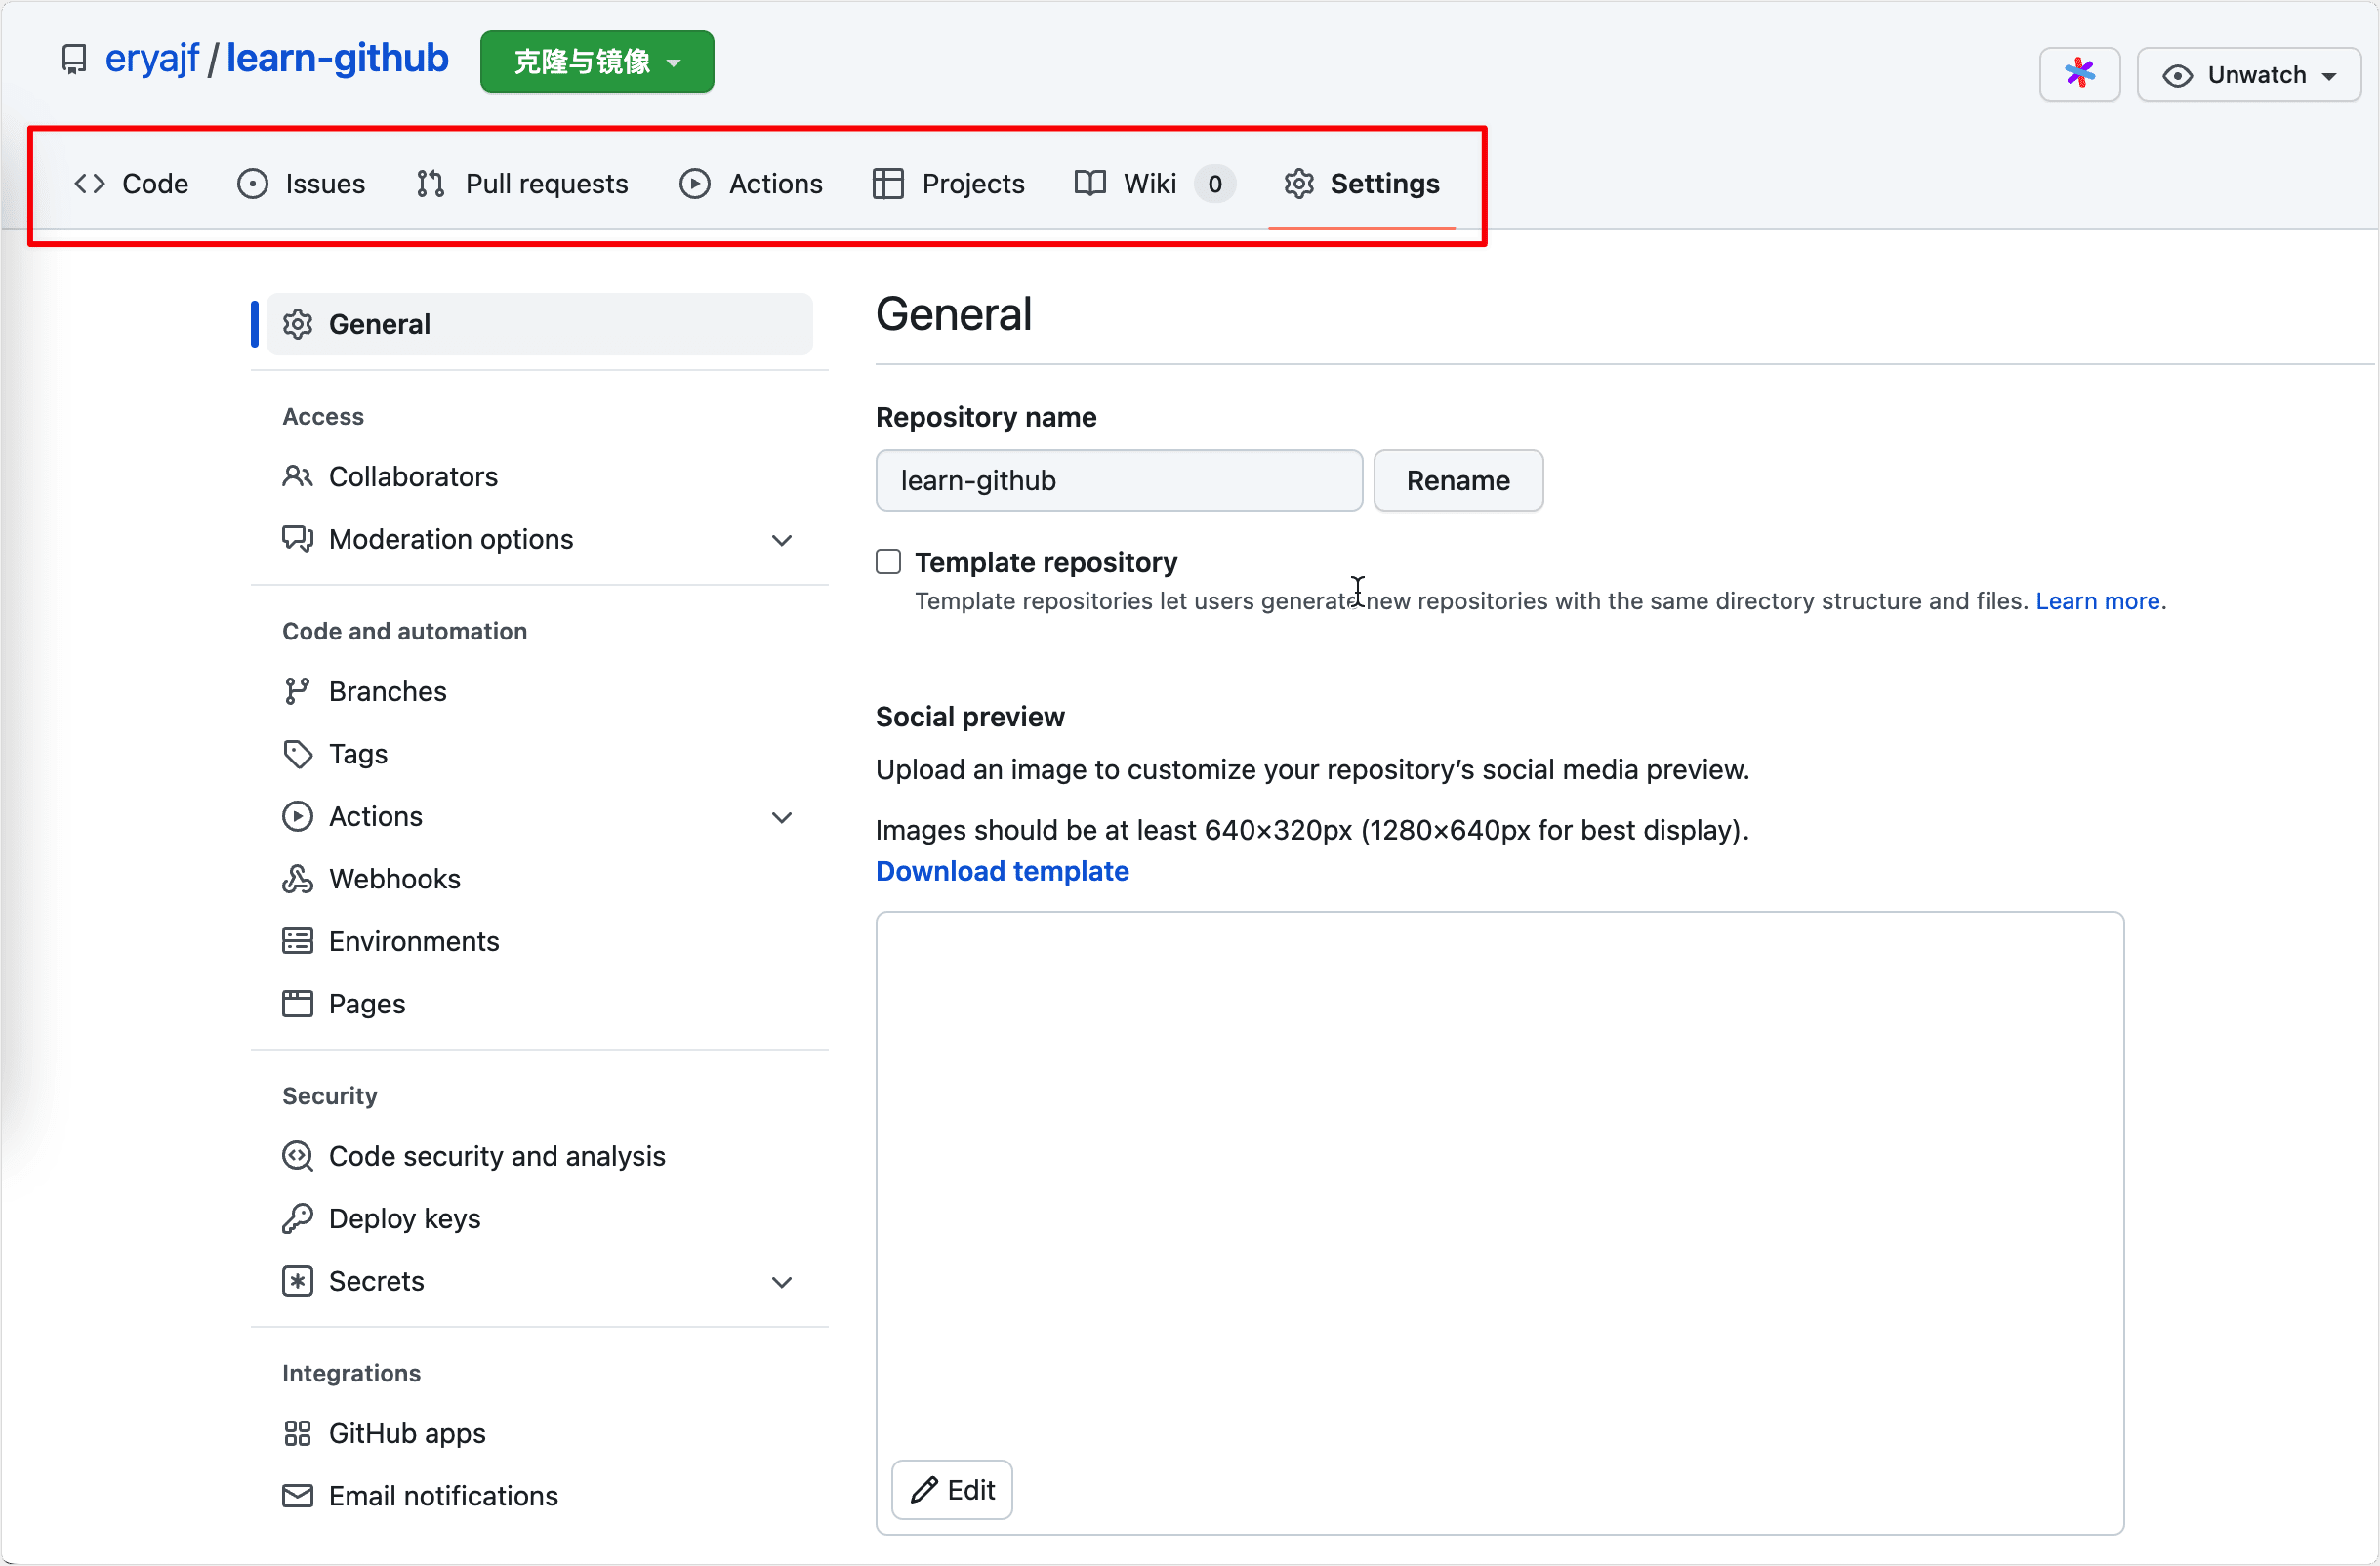Click the Repository name input field
2380x1566 pixels.
pyautogui.click(x=1118, y=481)
